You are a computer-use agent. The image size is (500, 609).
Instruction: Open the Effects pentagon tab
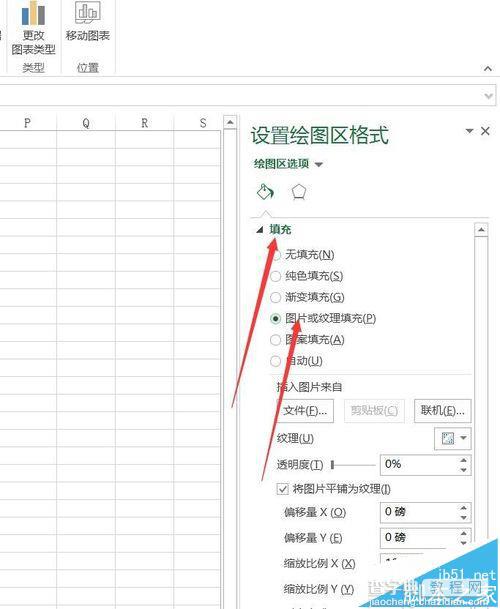pyautogui.click(x=299, y=192)
